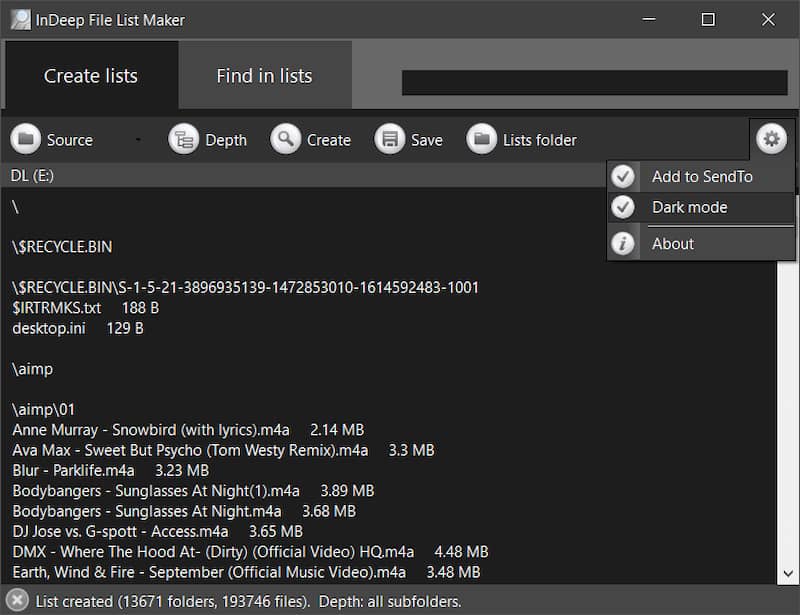Click the Depth button label

coord(226,140)
